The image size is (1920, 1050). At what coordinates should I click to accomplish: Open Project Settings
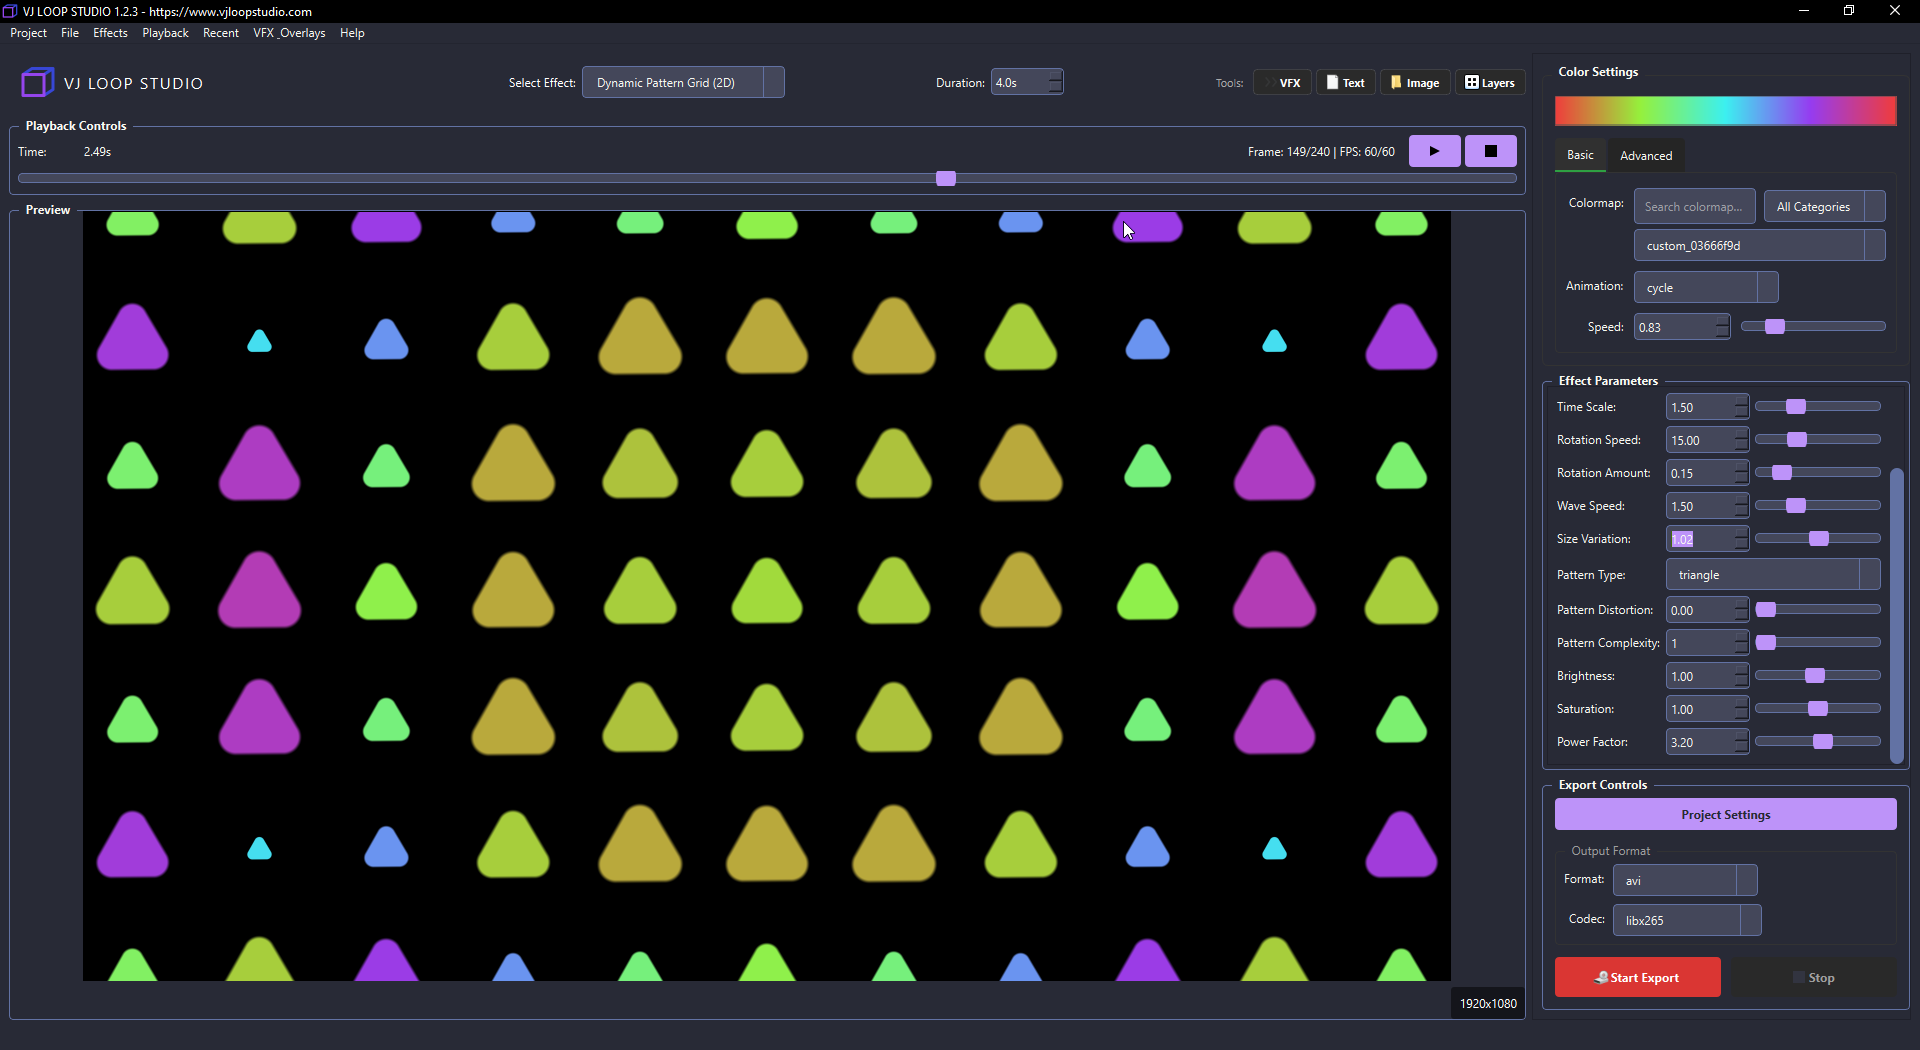click(1725, 814)
